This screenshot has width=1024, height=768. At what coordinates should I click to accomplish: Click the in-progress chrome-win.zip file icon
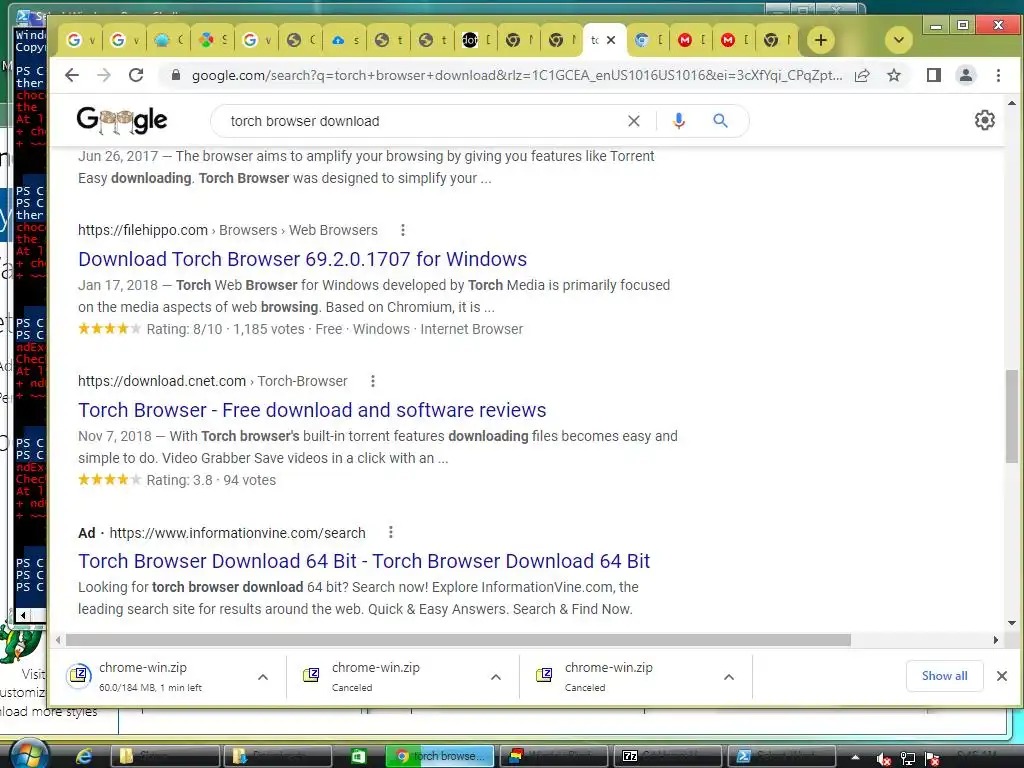pos(79,675)
